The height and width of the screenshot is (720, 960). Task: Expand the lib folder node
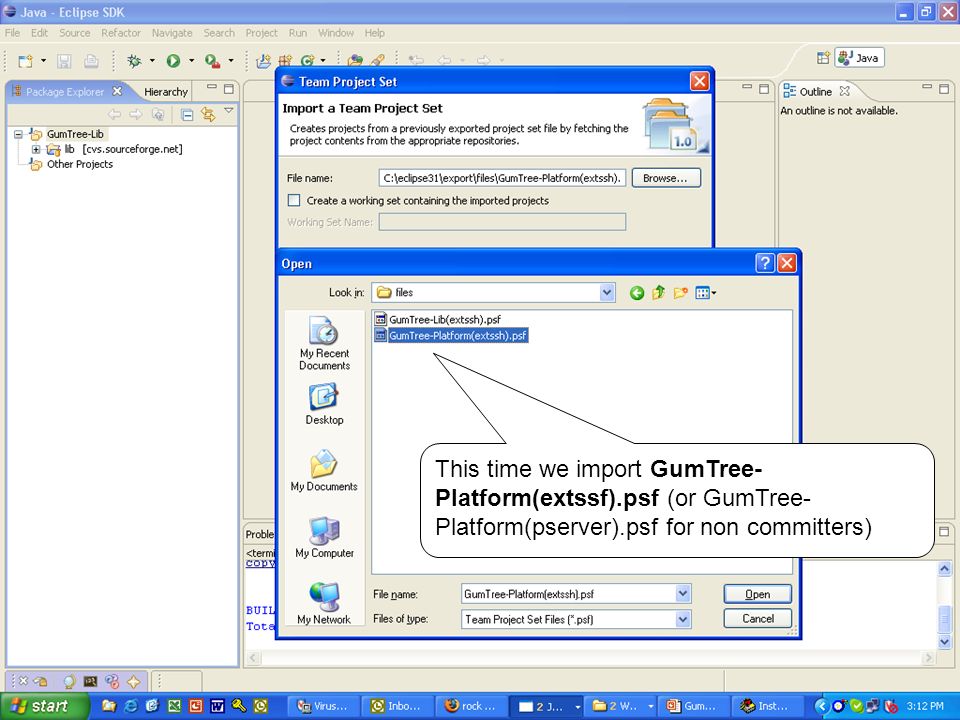coord(36,149)
